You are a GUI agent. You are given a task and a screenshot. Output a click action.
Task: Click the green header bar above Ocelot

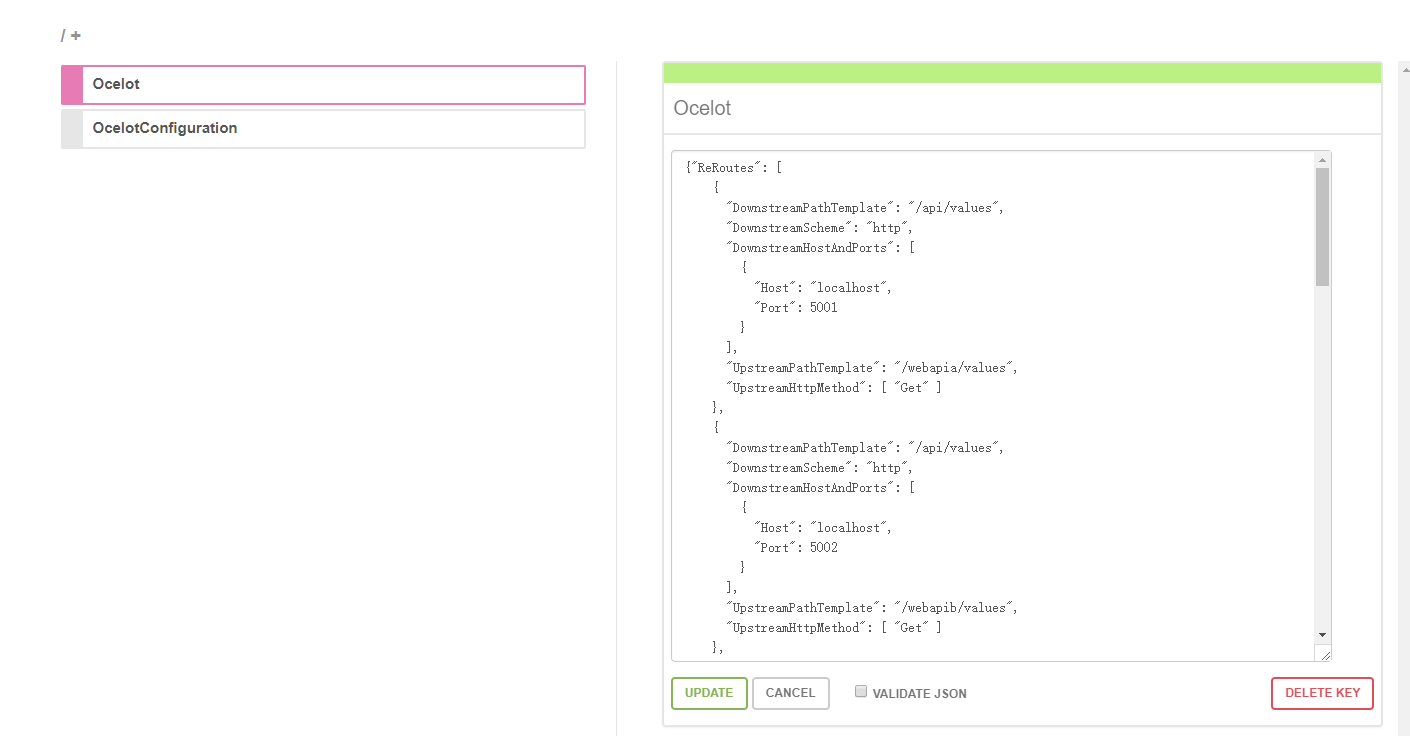pyautogui.click(x=1020, y=72)
